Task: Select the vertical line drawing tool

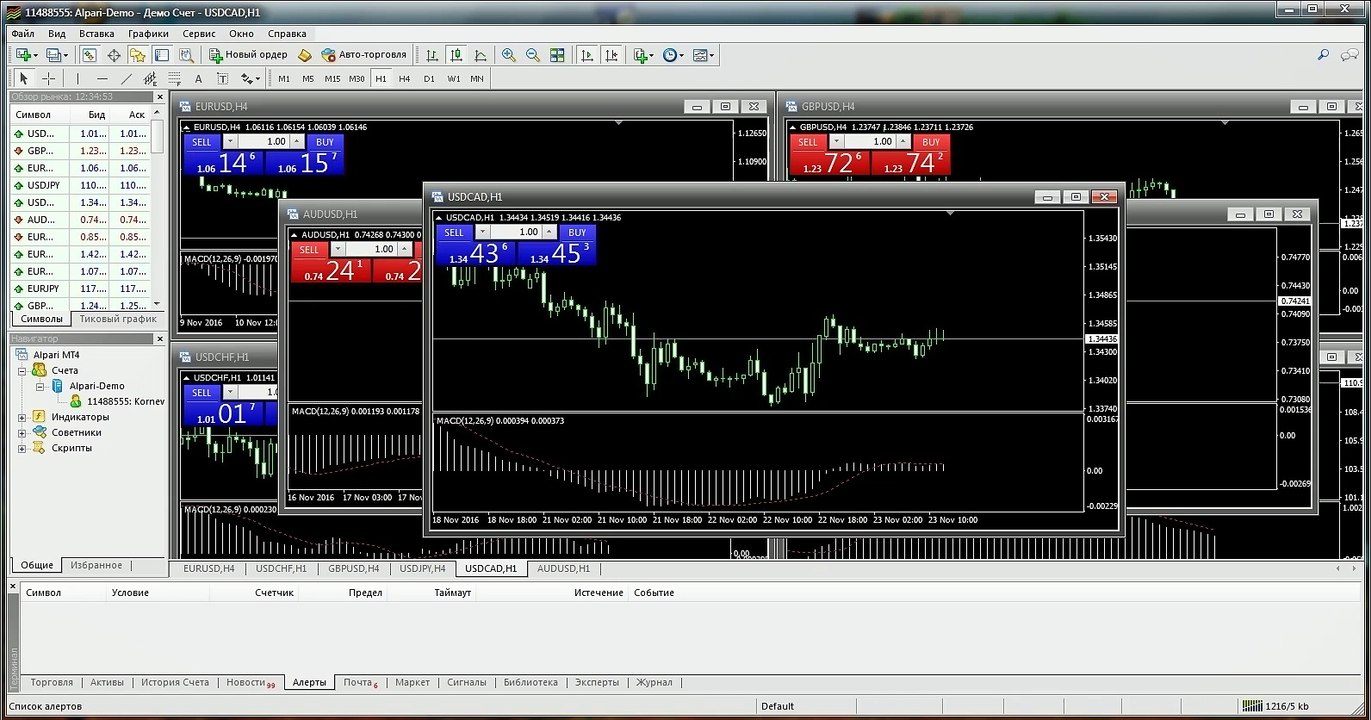Action: click(77, 78)
